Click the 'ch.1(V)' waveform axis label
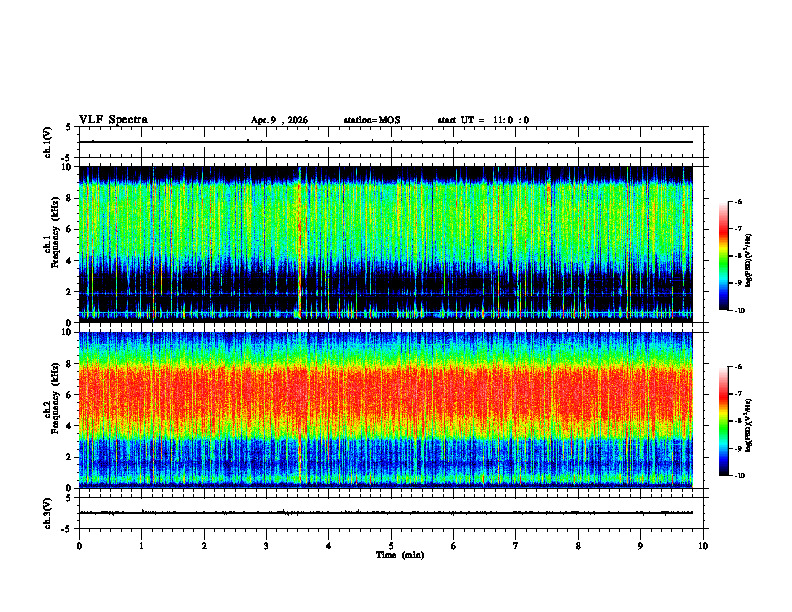 point(48,142)
